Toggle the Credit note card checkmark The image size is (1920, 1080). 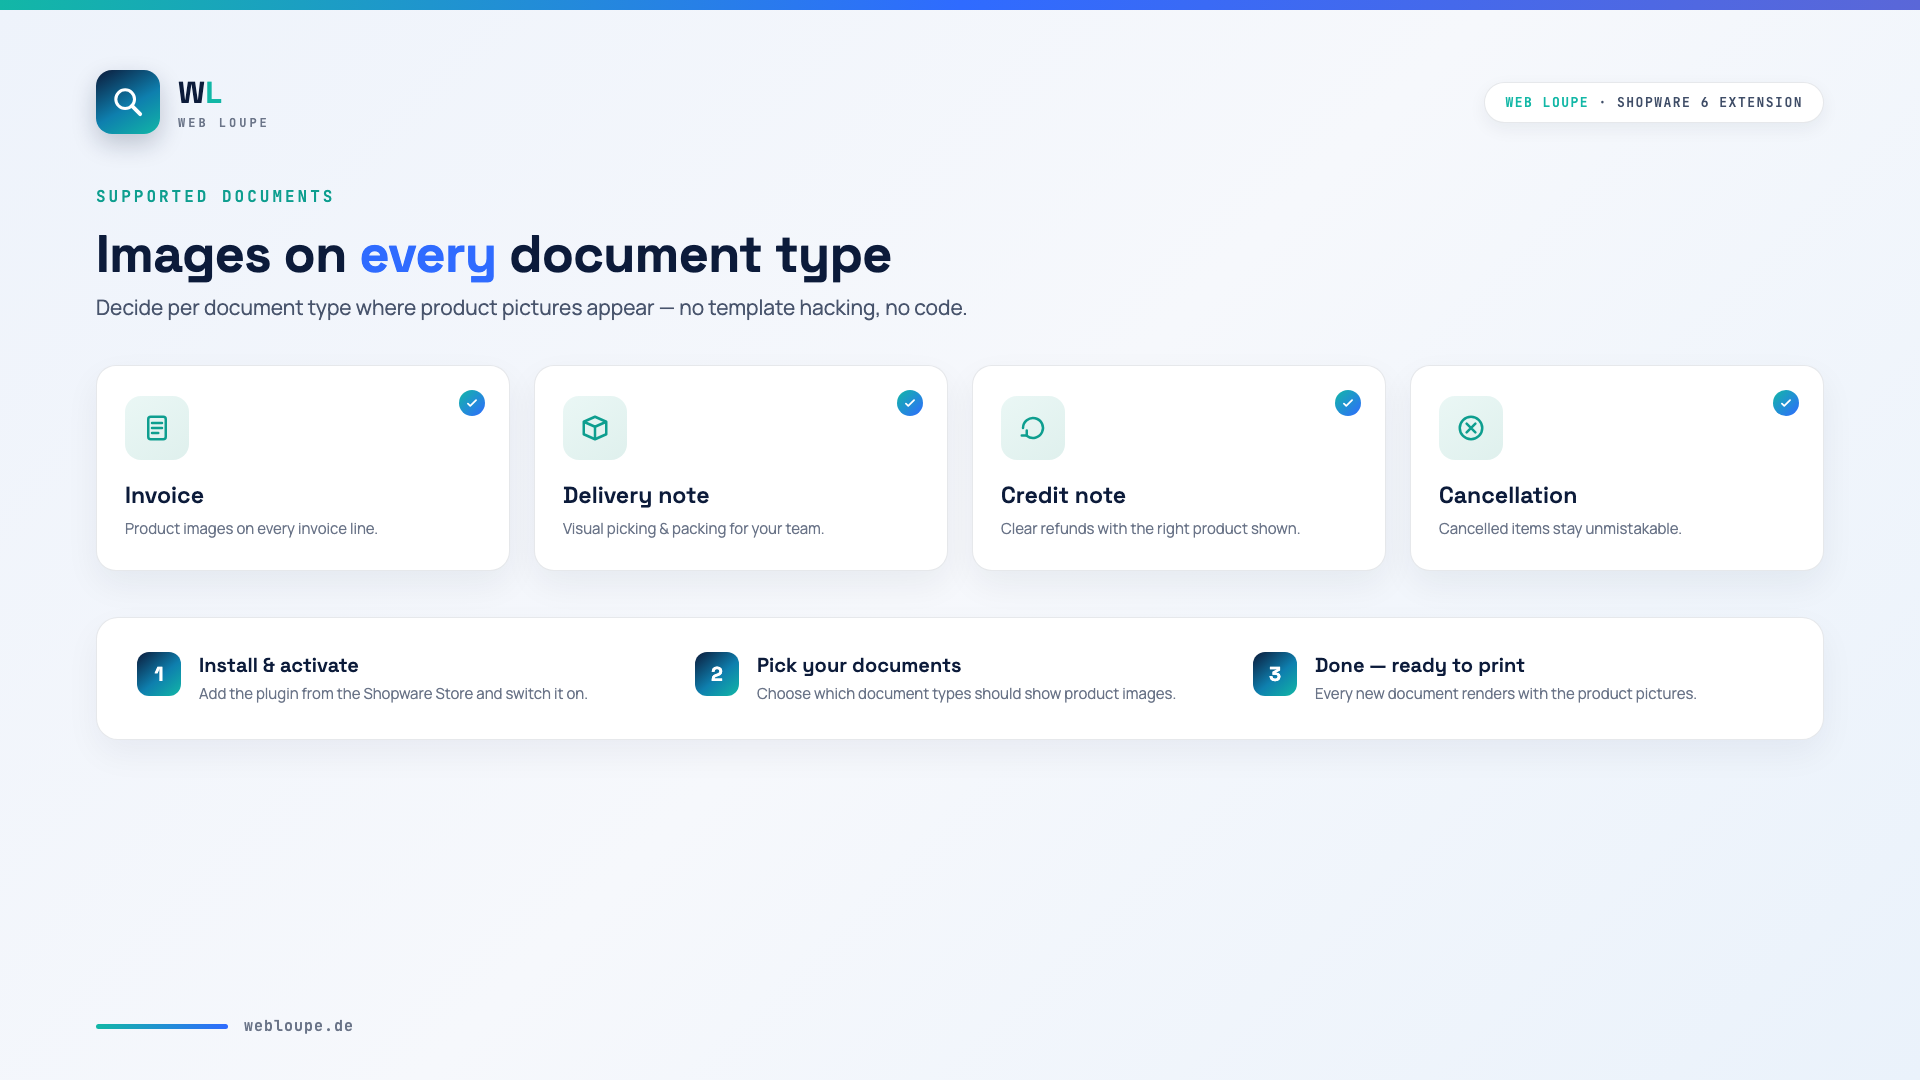pos(1348,403)
